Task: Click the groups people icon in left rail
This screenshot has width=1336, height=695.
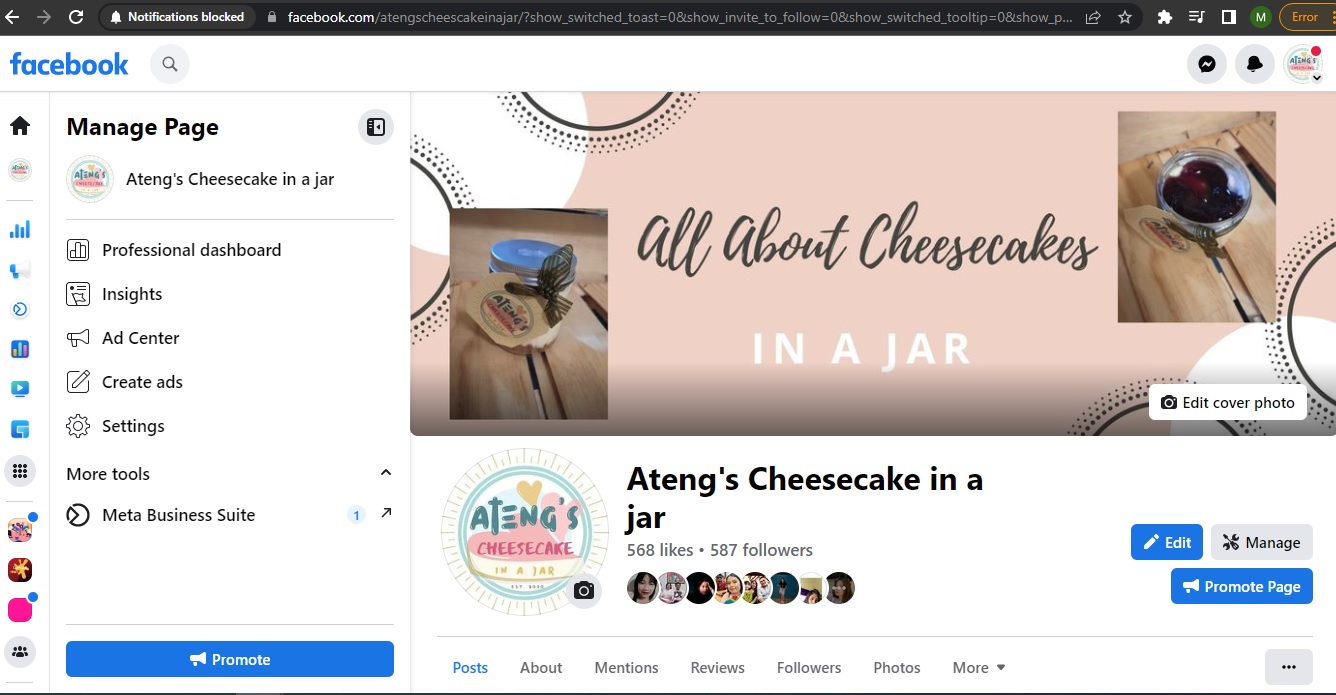Action: tap(20, 652)
